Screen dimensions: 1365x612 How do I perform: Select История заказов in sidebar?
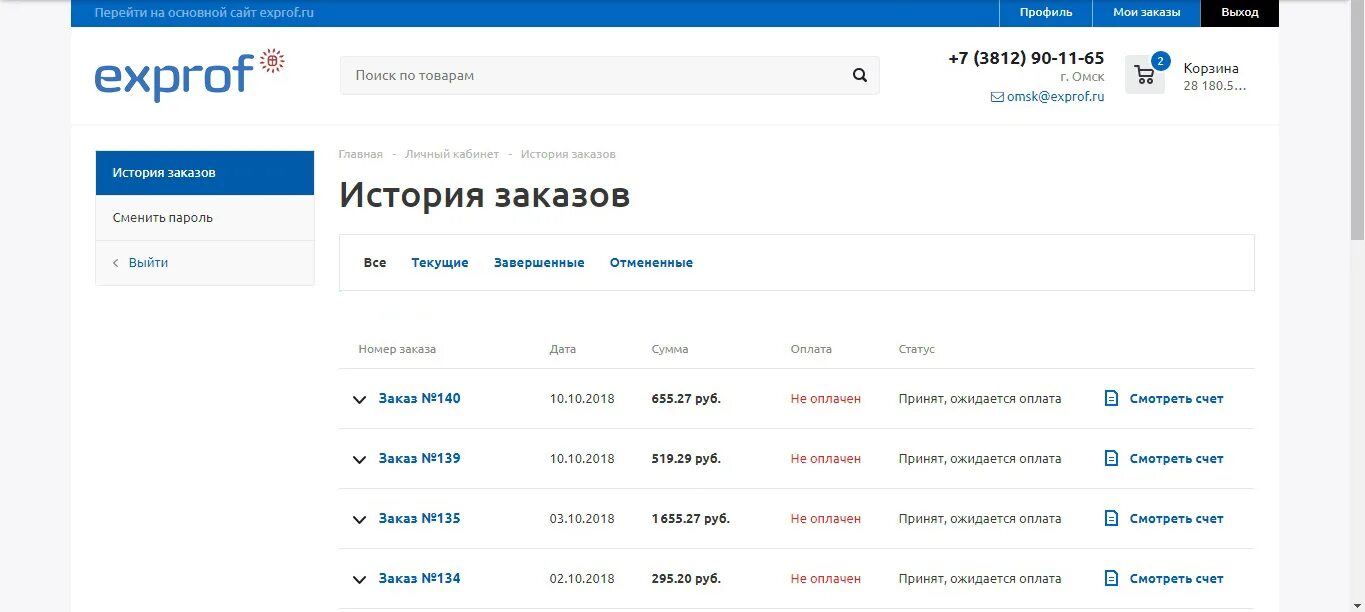[x=205, y=173]
